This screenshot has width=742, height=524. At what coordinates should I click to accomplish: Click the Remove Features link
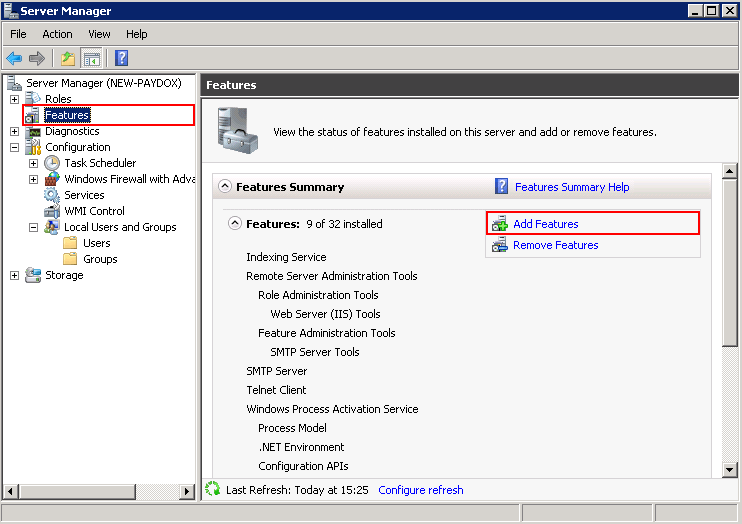coord(555,245)
